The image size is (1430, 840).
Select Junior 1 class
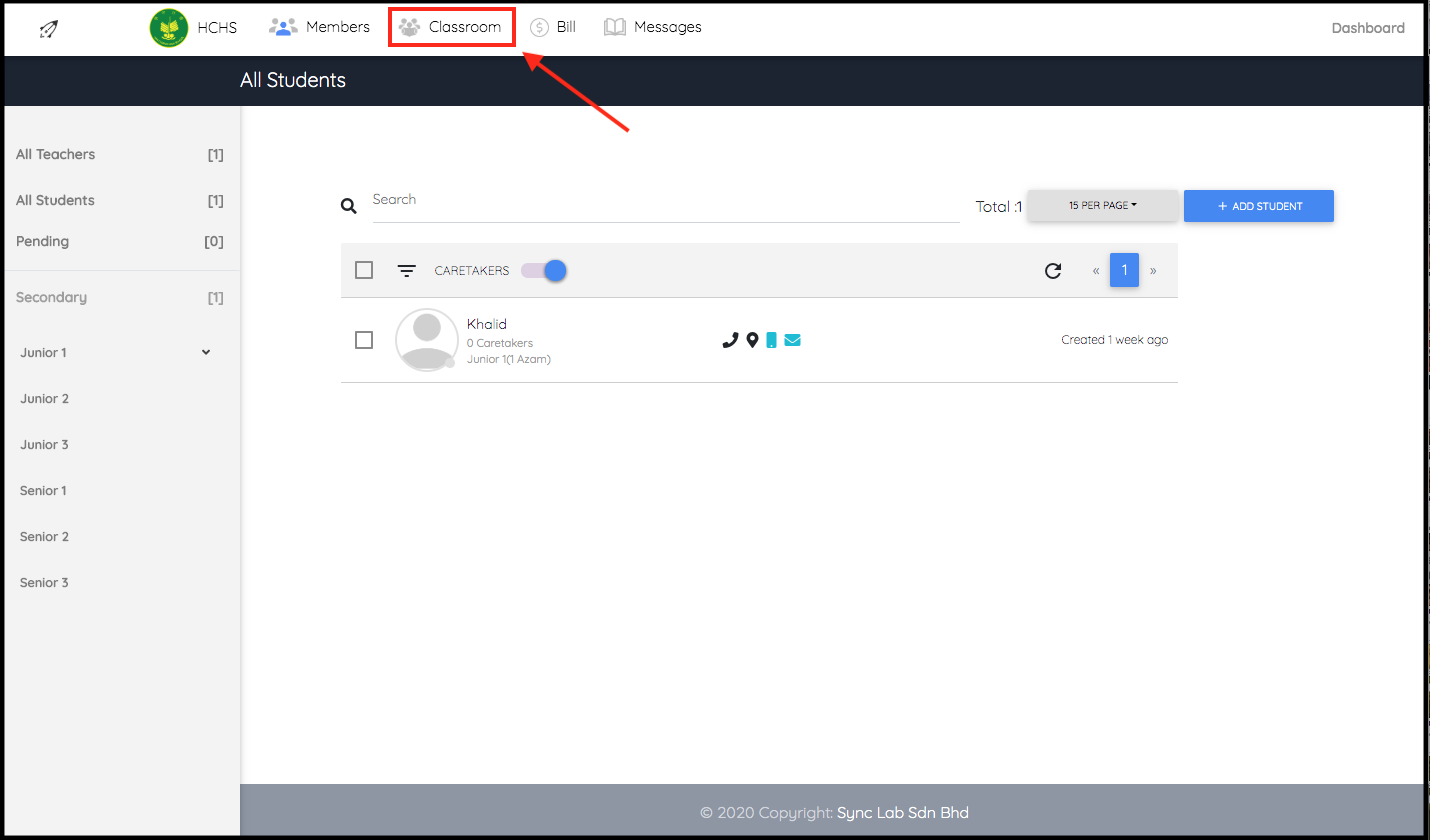tap(43, 352)
